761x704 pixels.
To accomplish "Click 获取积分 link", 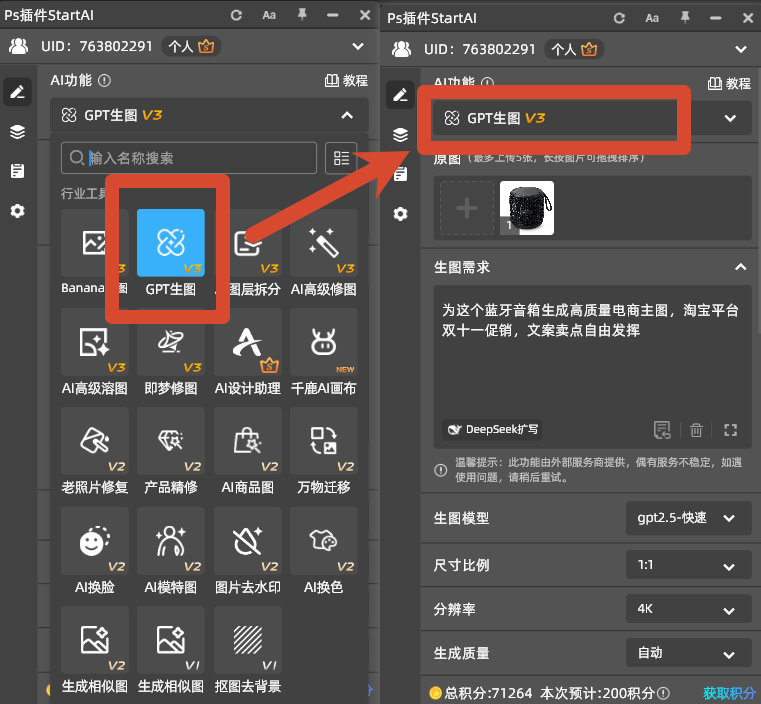I will (729, 693).
